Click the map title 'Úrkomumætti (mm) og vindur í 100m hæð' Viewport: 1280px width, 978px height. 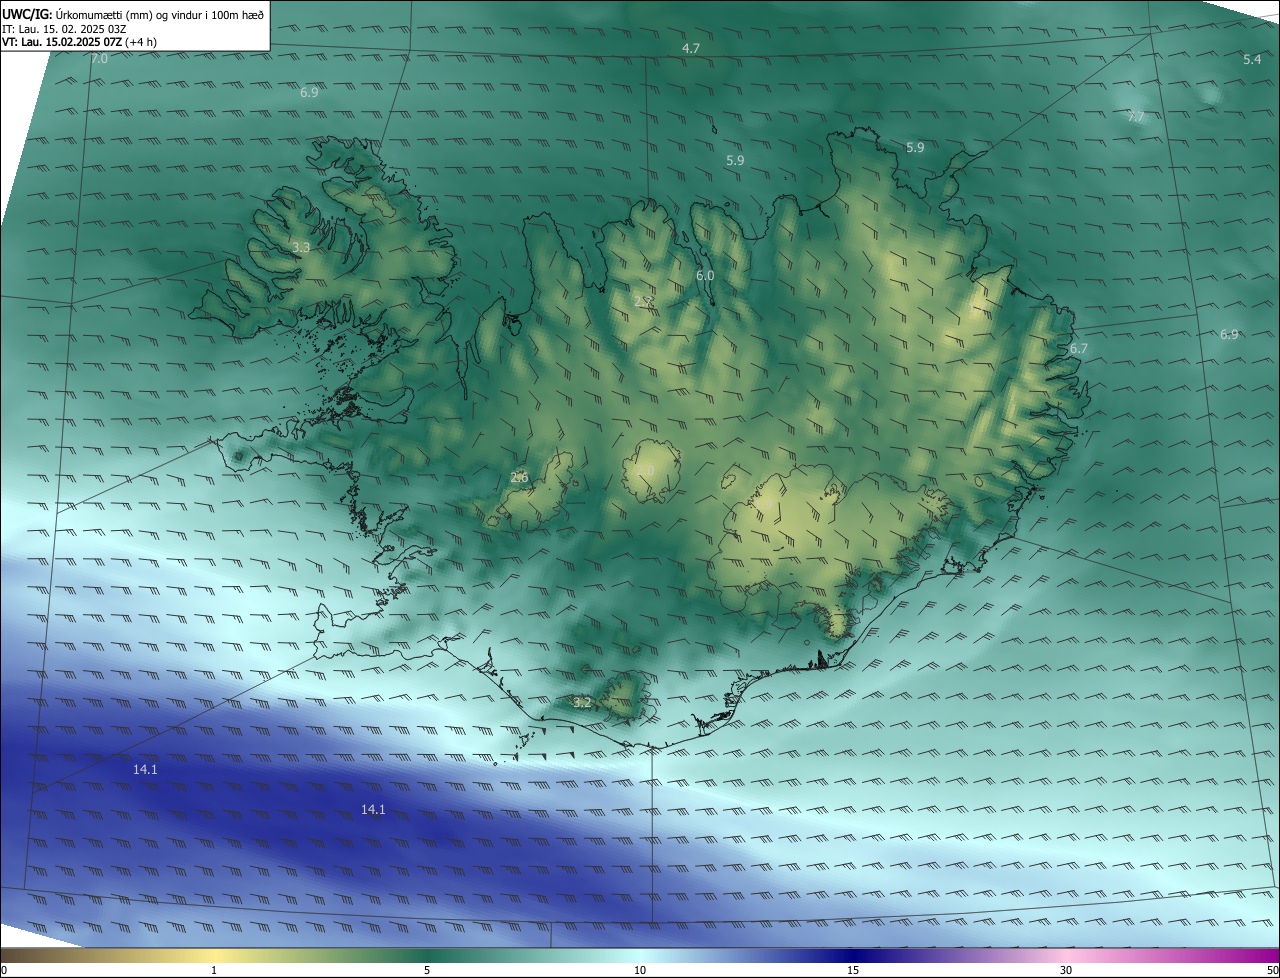[x=159, y=14]
